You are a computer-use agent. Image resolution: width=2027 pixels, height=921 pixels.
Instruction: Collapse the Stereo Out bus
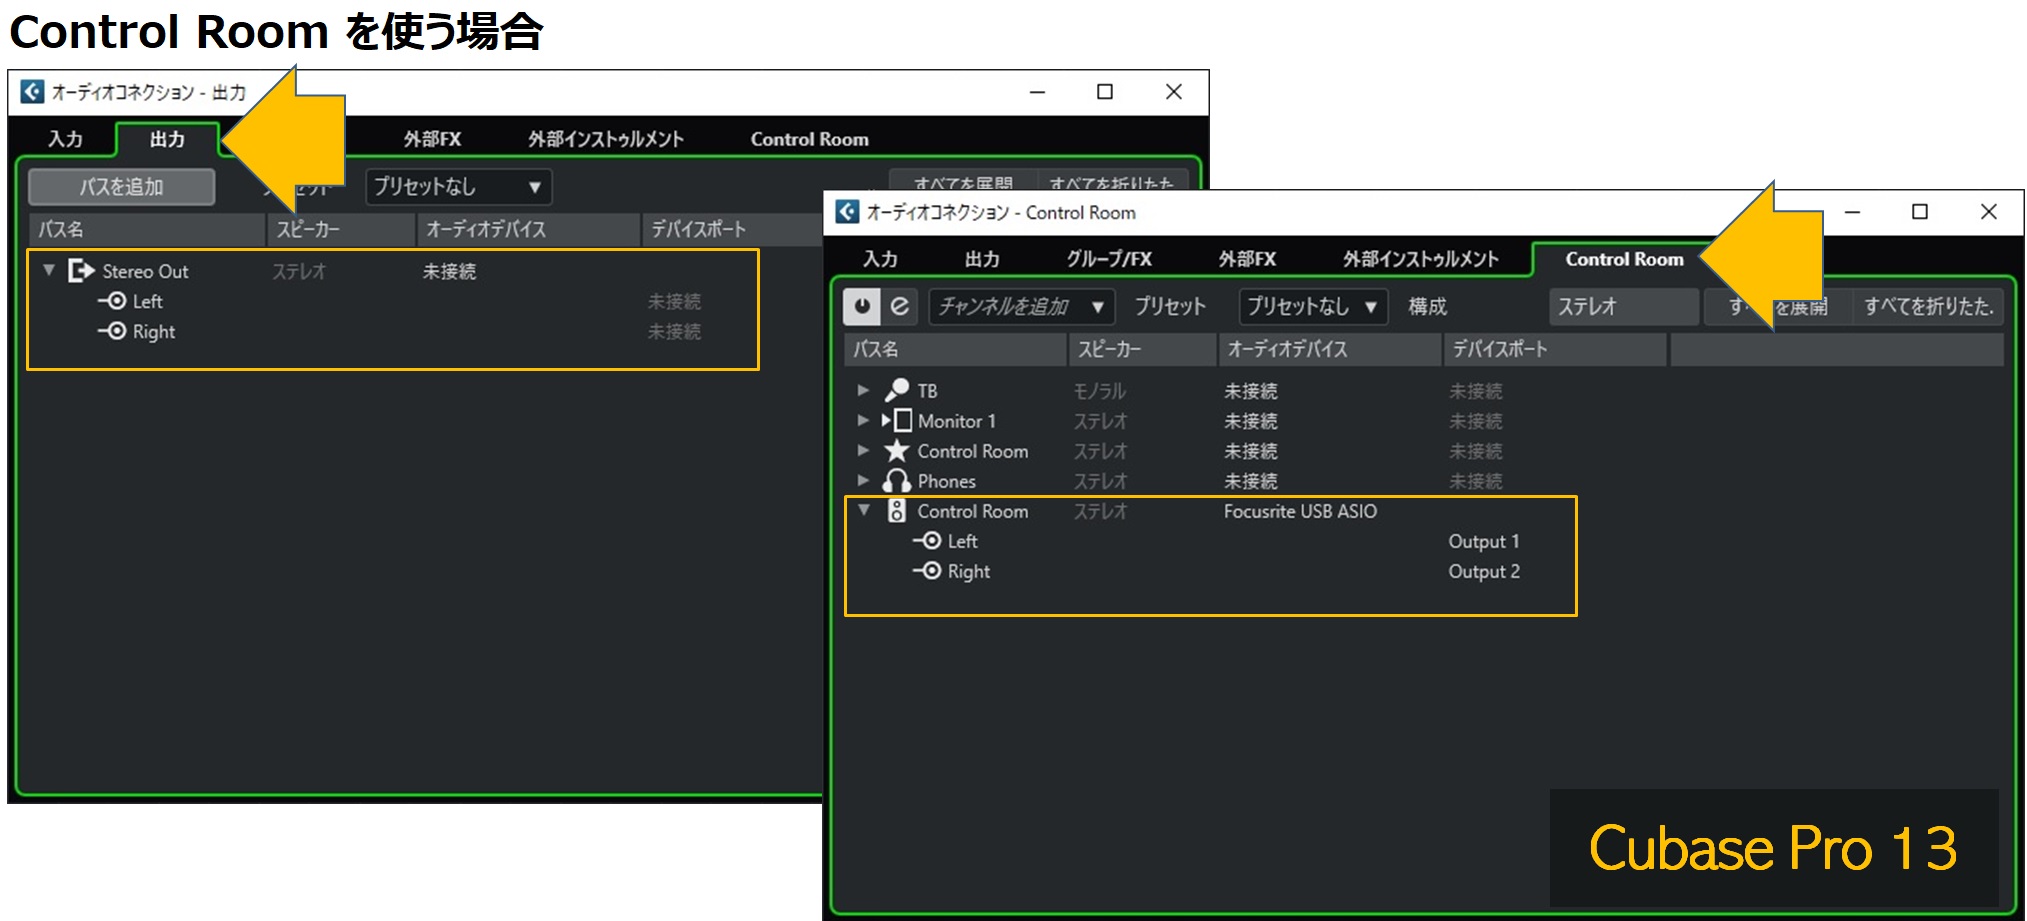tap(48, 270)
